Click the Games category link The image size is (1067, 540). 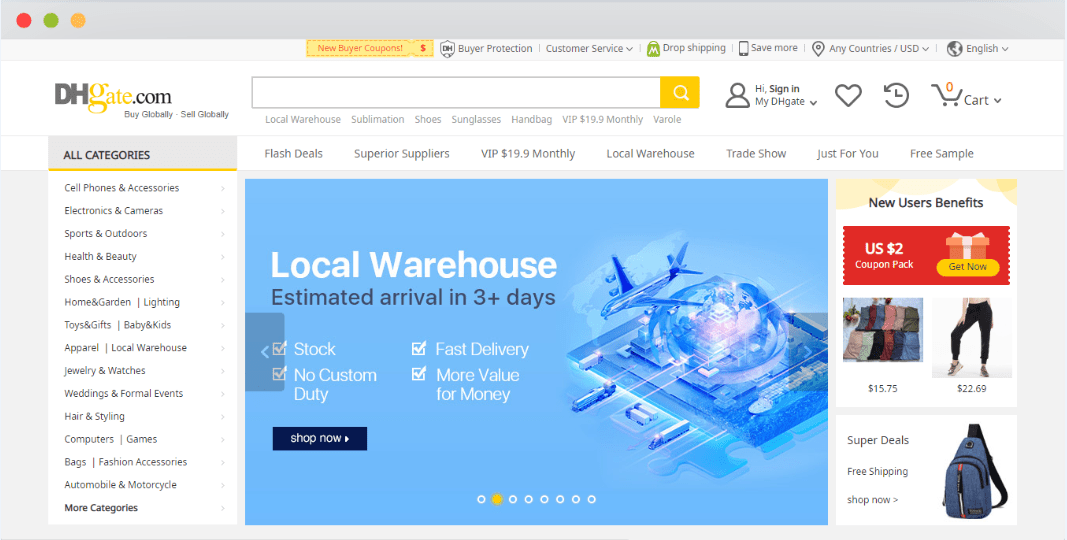click(x=142, y=439)
